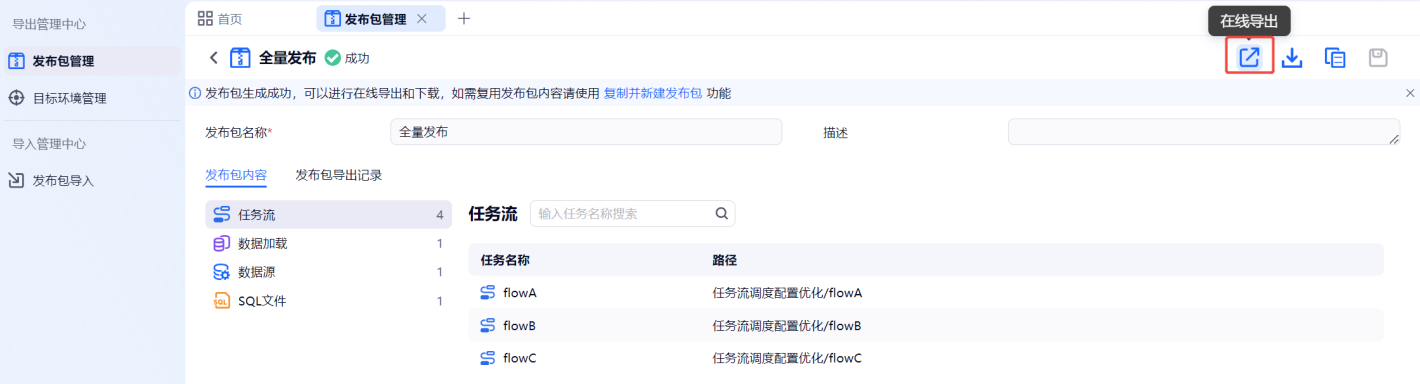This screenshot has width=1420, height=384.
Task: Click the flowA row task flow icon
Action: pos(488,293)
